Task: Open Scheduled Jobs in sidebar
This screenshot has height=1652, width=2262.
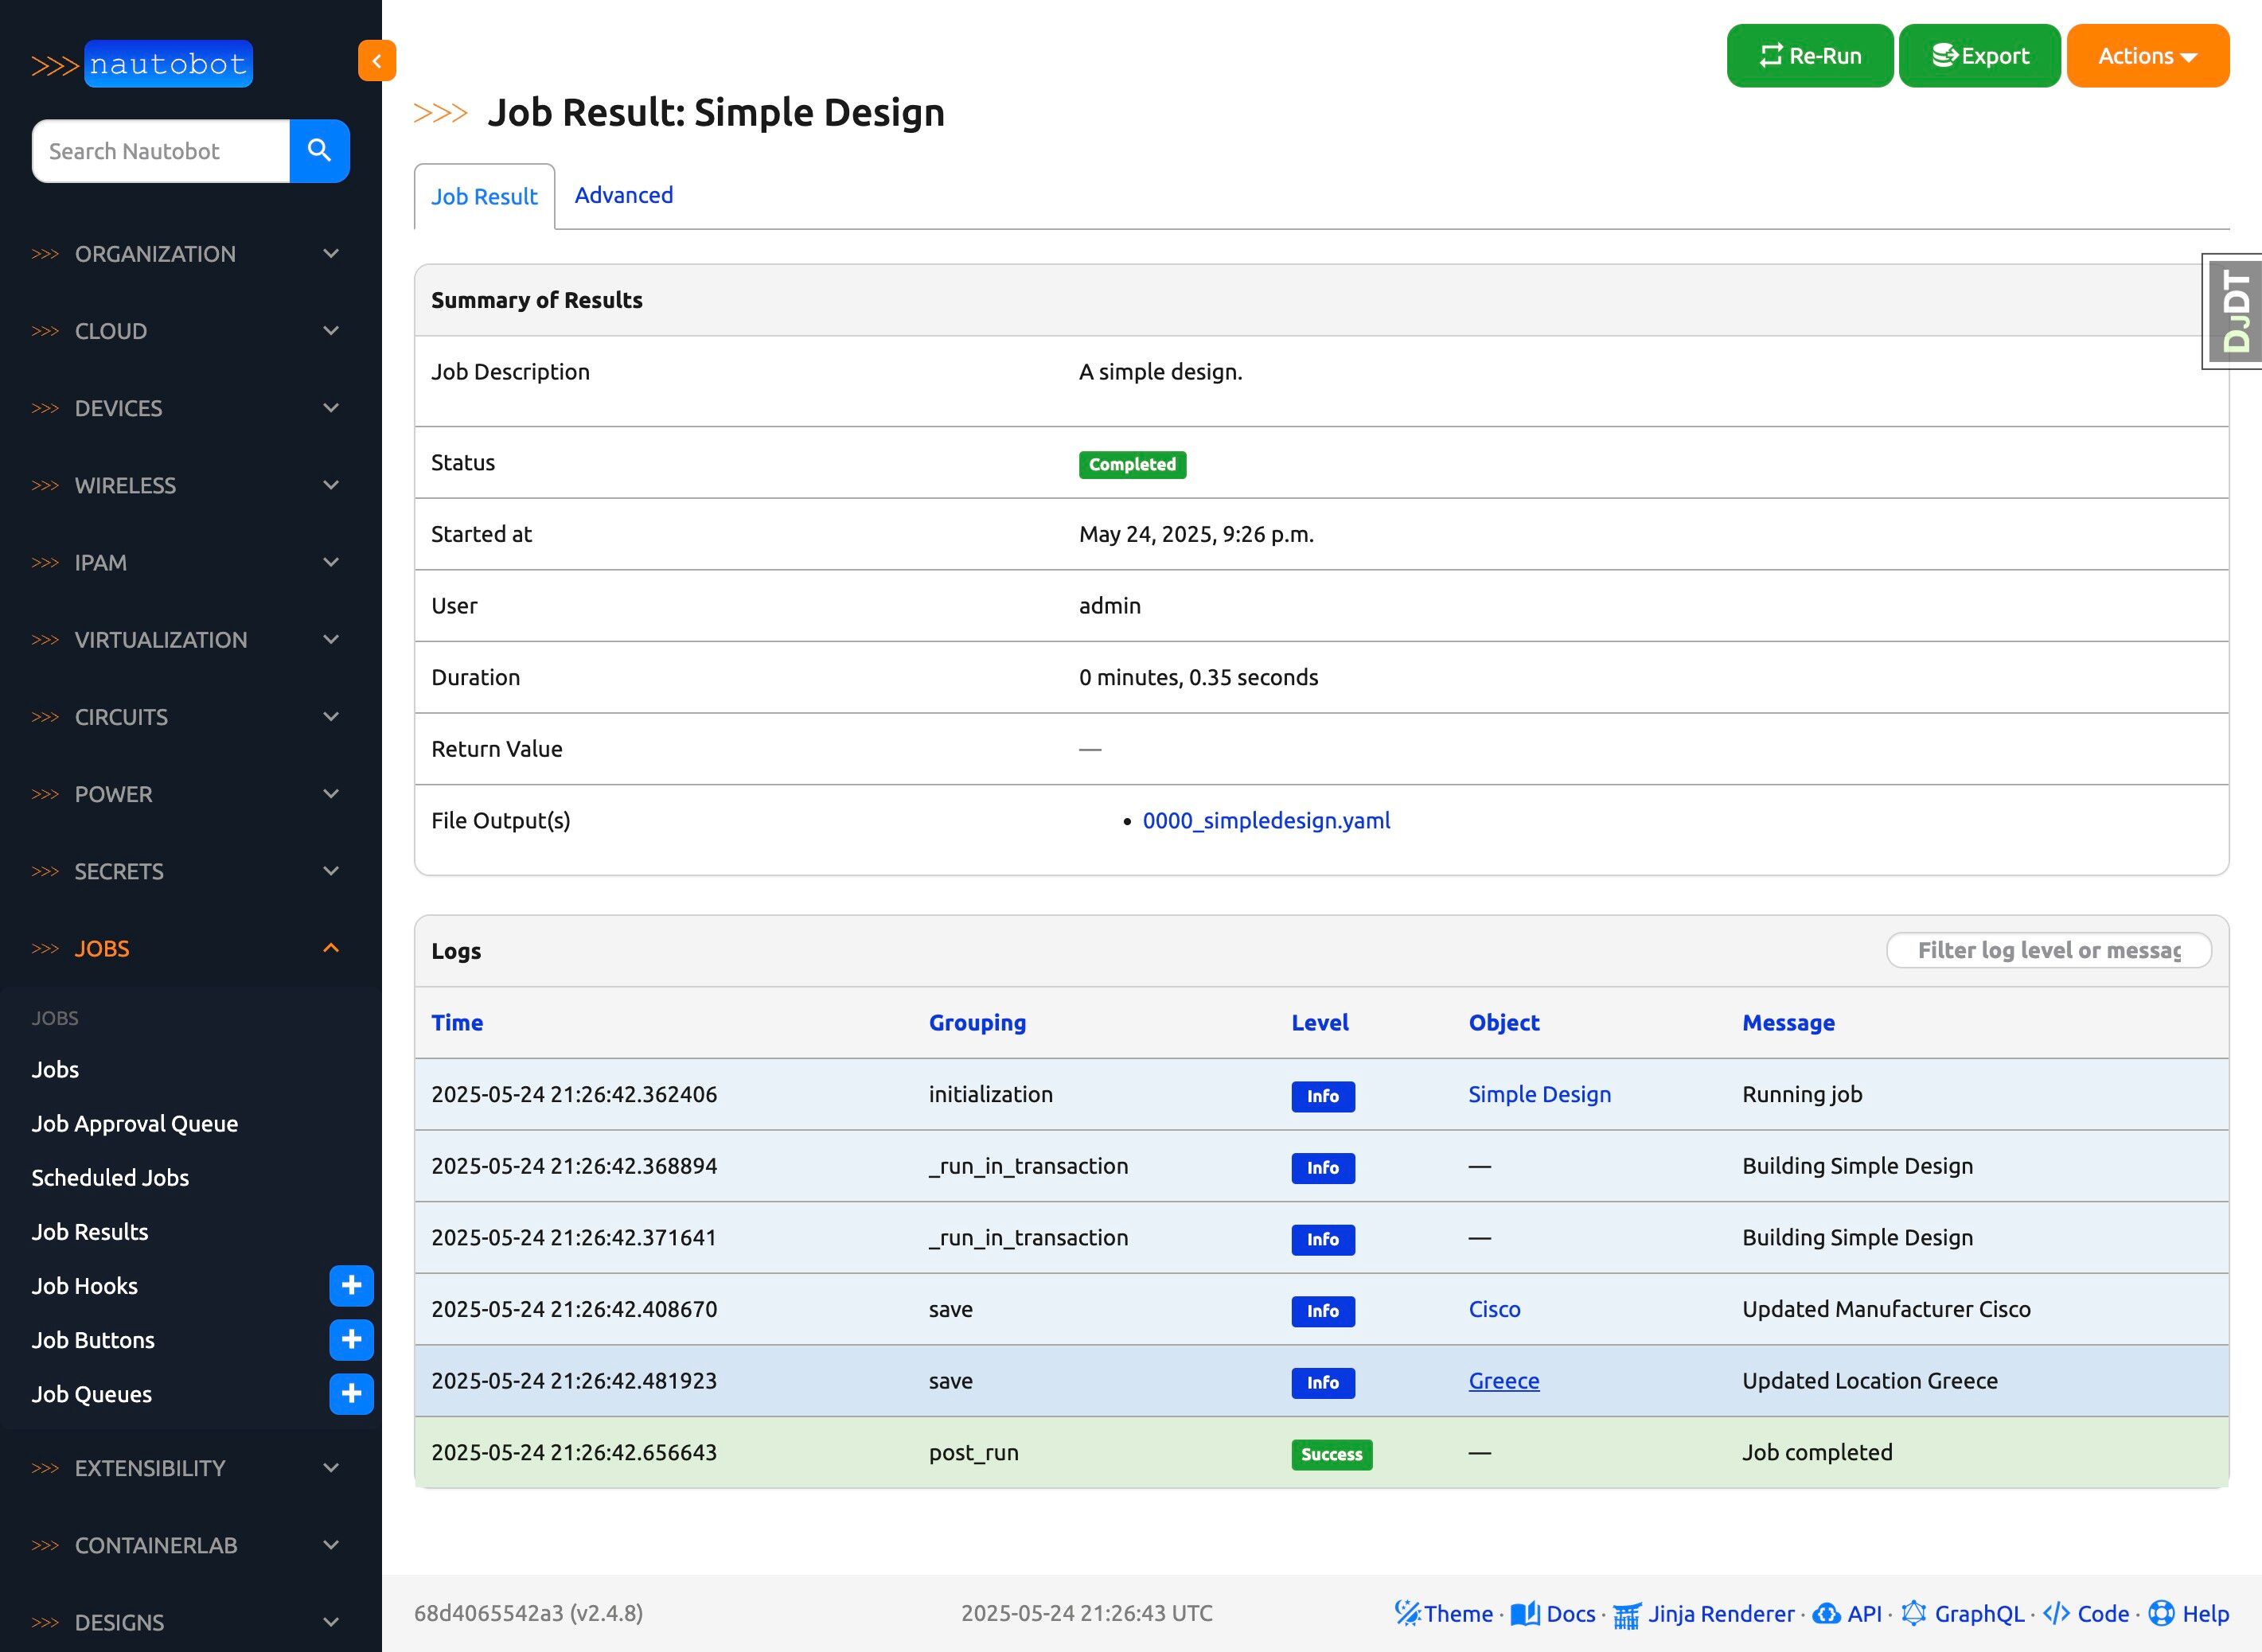Action: tap(110, 1178)
